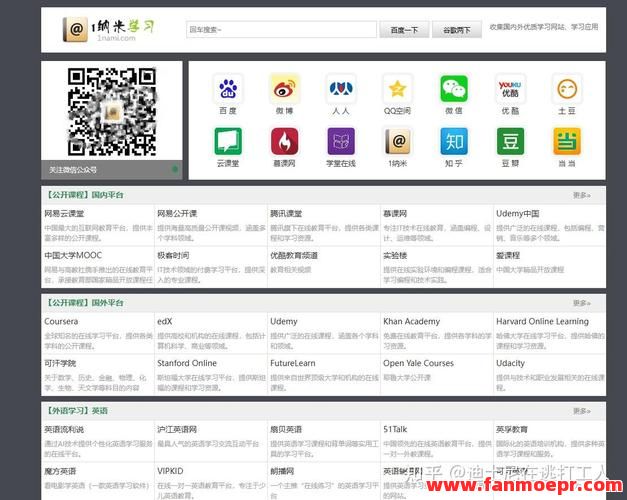This screenshot has width=627, height=500.
Task: Open the Stanford Online link
Action: coord(187,363)
